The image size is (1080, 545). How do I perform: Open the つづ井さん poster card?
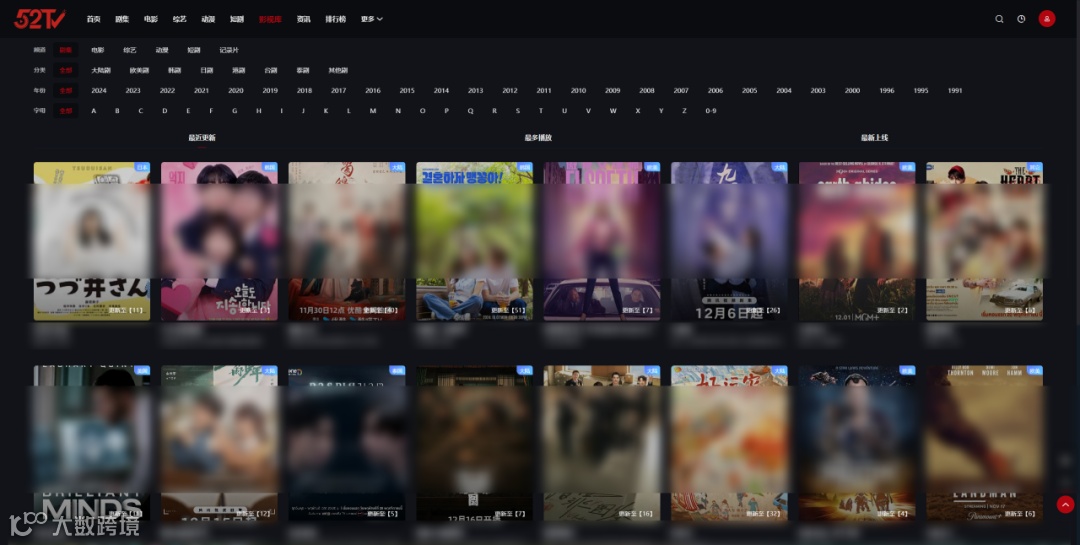(92, 241)
